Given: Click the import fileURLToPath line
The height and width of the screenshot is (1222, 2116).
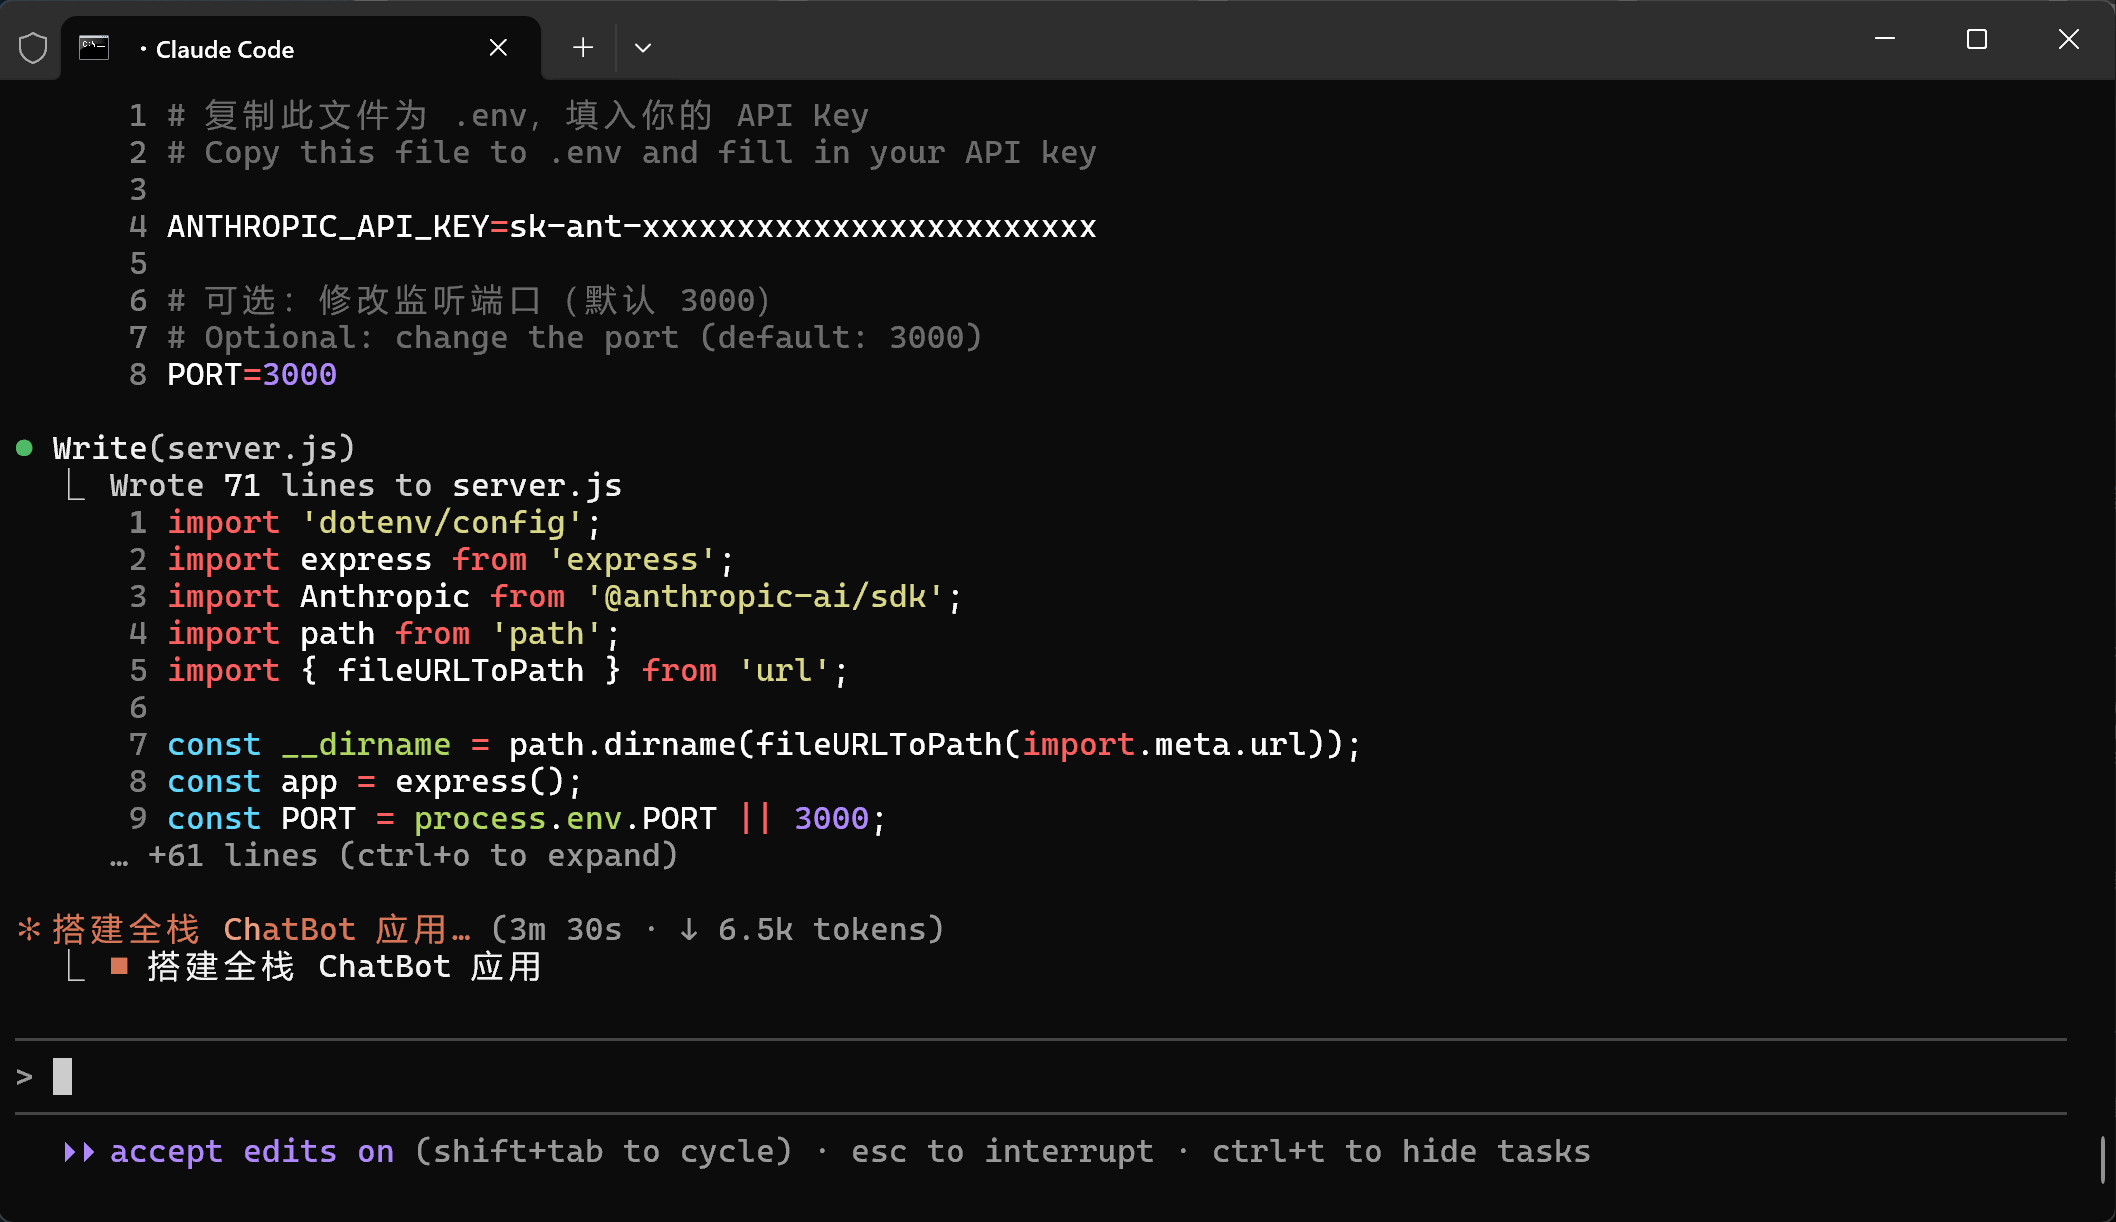Looking at the screenshot, I should coord(507,671).
